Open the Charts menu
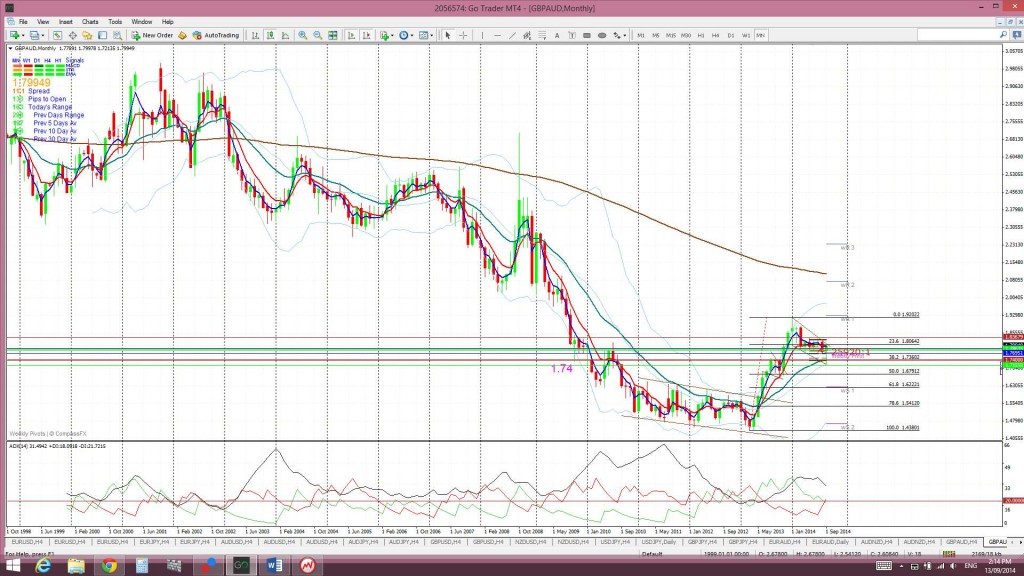The width and height of the screenshot is (1024, 576). point(90,22)
